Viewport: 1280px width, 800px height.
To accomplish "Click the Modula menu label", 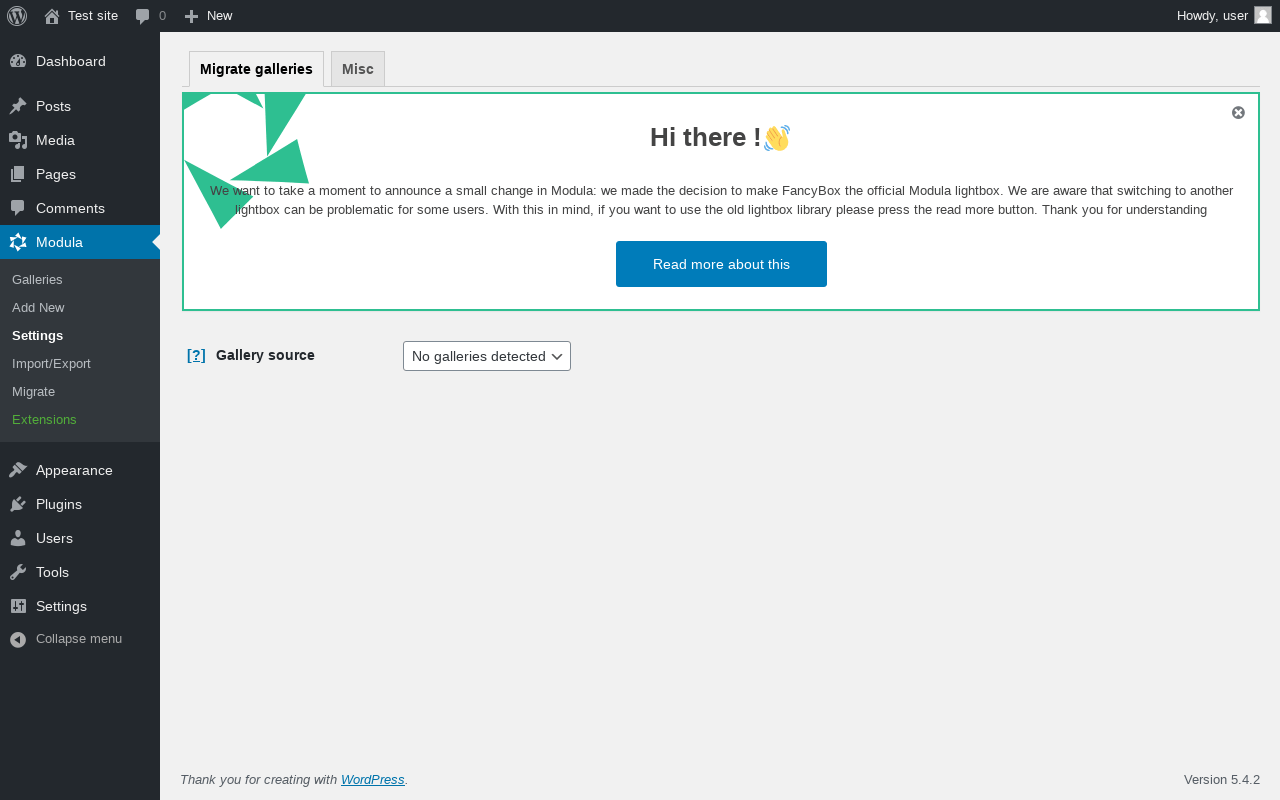I will tap(59, 242).
